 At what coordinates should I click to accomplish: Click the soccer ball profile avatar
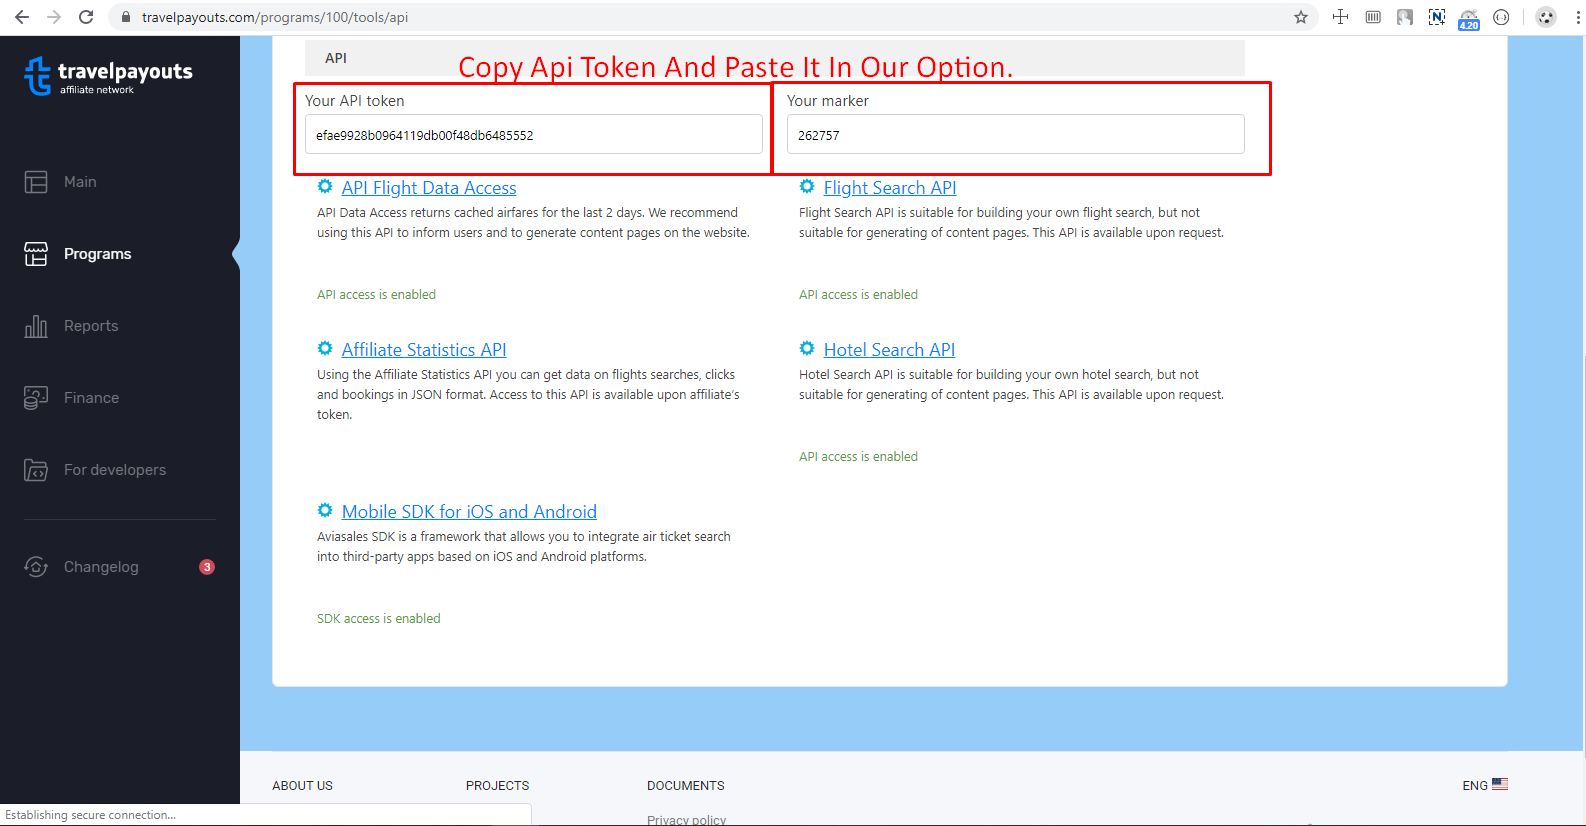pyautogui.click(x=1546, y=17)
